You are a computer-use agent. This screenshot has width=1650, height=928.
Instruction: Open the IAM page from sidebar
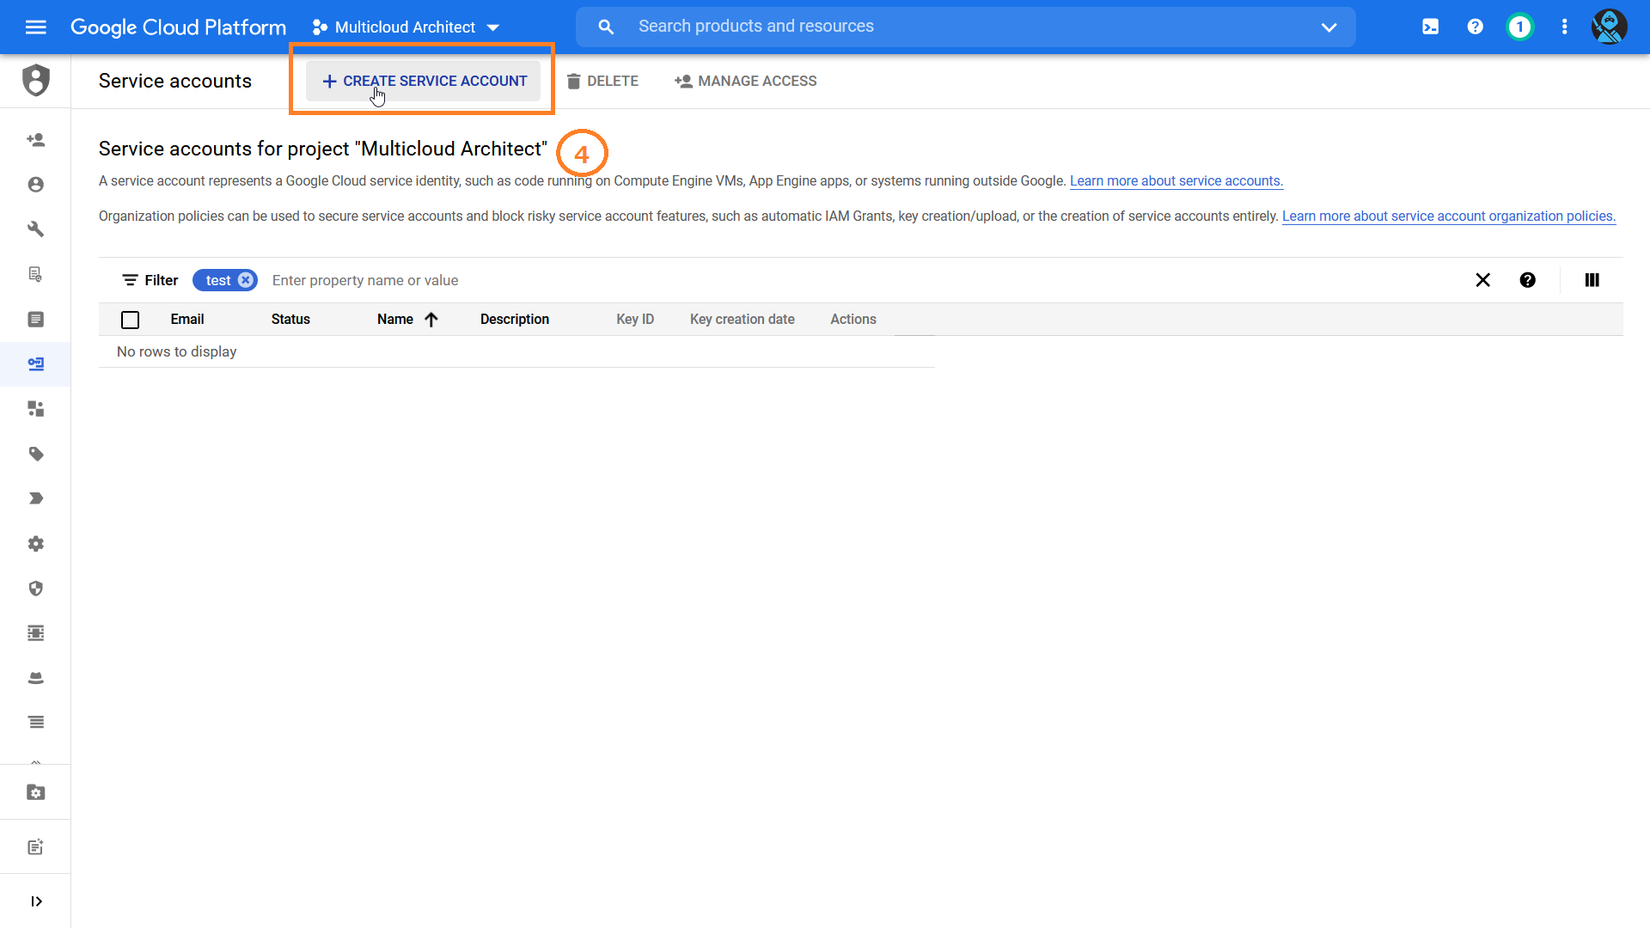pos(36,140)
